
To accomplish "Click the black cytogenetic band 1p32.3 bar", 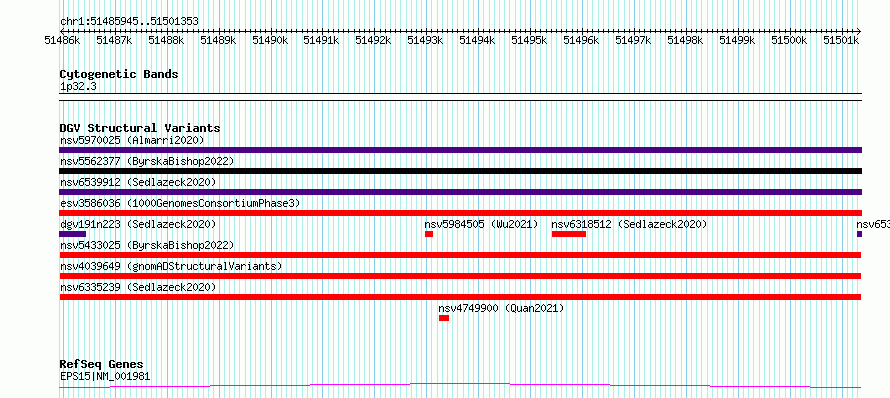I will point(460,97).
